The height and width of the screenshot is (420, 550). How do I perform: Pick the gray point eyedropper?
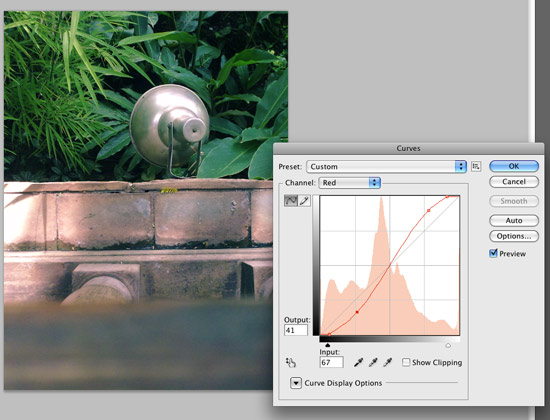pyautogui.click(x=373, y=362)
